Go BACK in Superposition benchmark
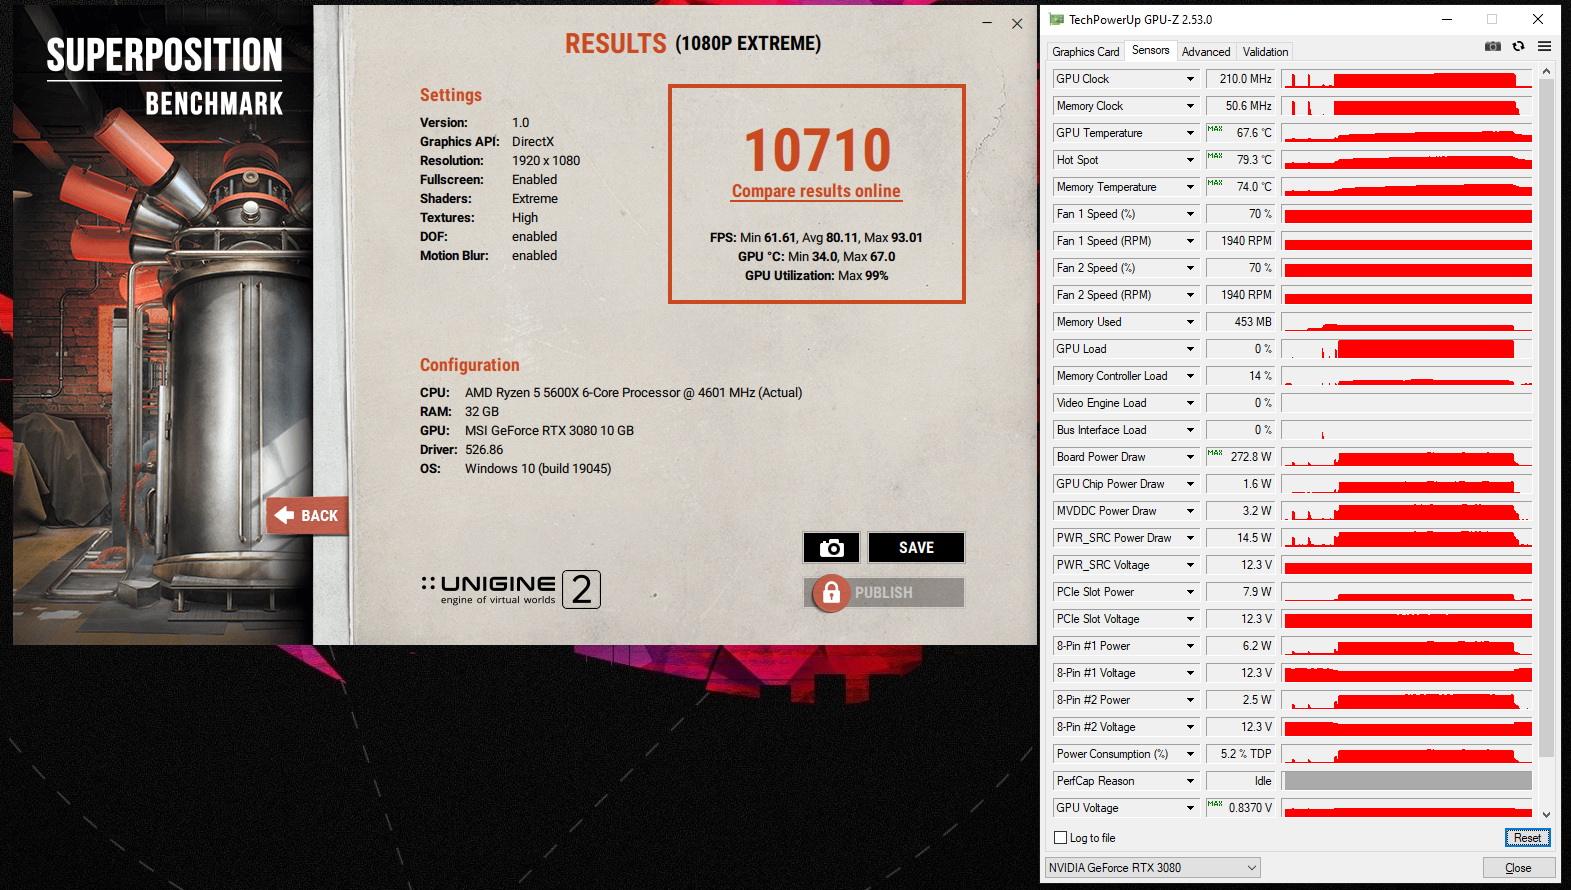Image resolution: width=1571 pixels, height=890 pixels. 307,516
